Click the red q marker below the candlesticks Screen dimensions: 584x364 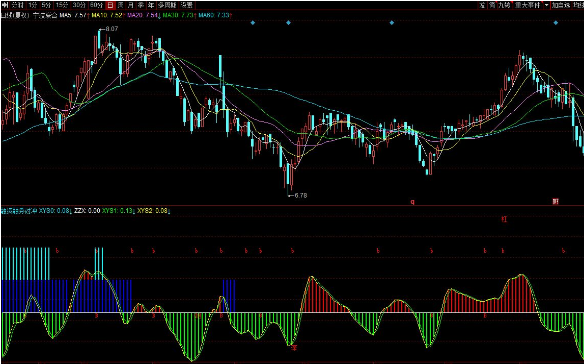(x=412, y=202)
